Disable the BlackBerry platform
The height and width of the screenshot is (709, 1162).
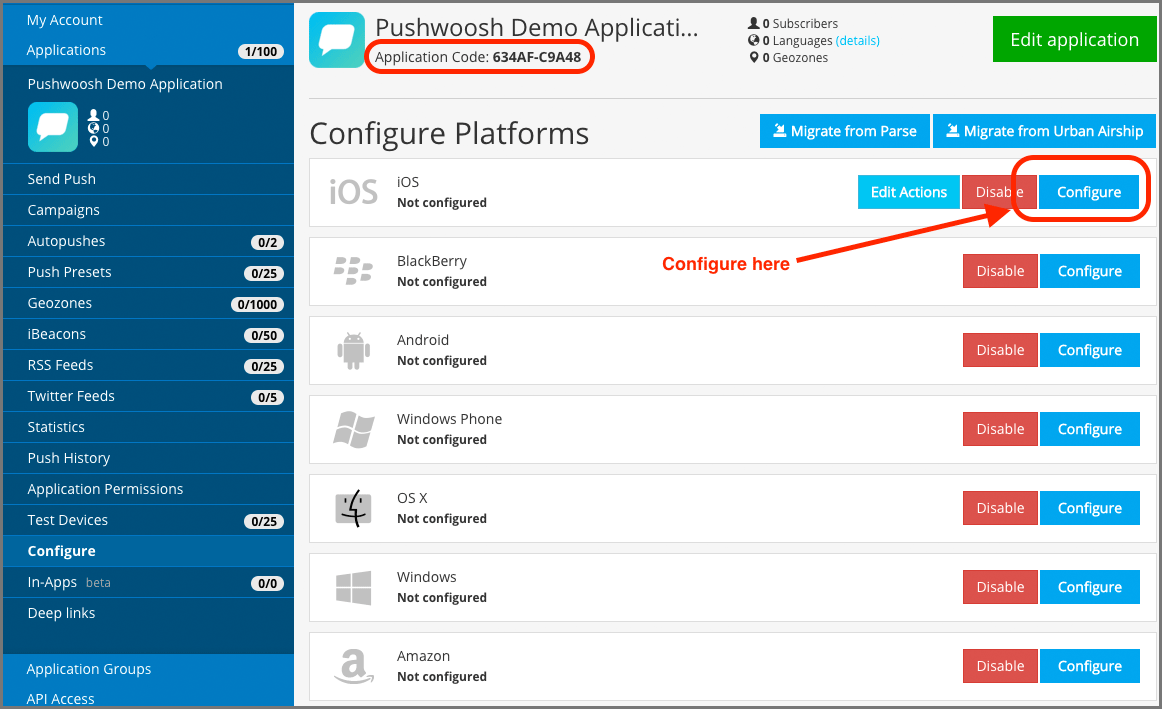[1000, 271]
